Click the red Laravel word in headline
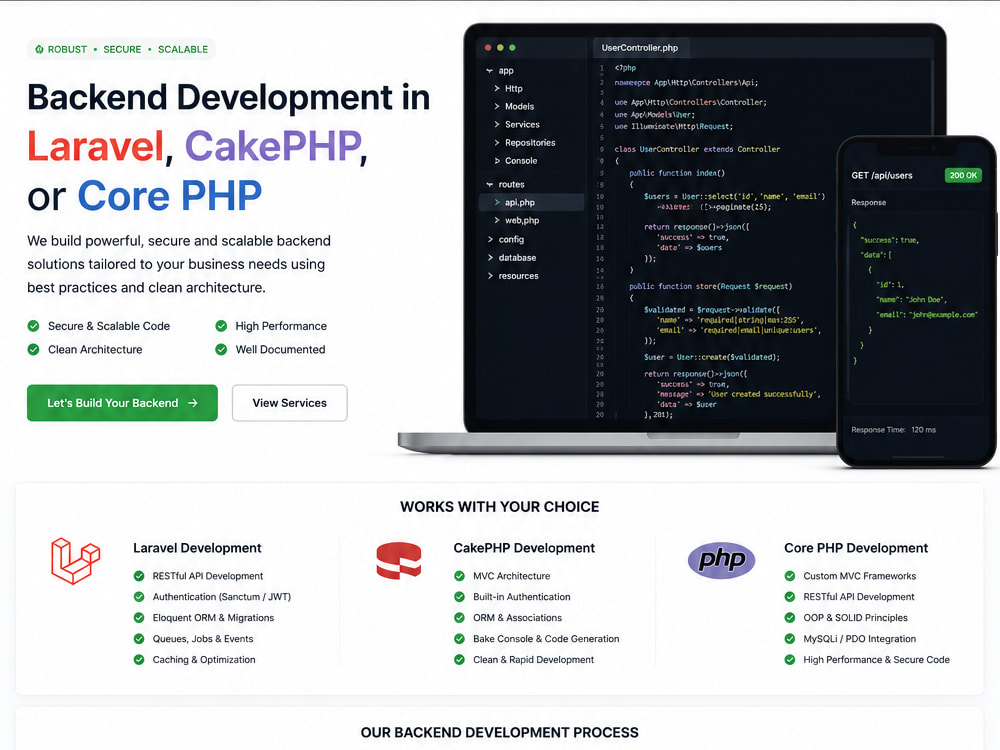The width and height of the screenshot is (1000, 750). (x=96, y=146)
